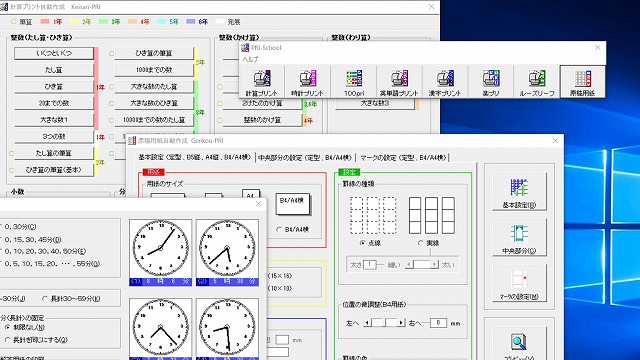
Task: Click the Genkou-PRI window title icon
Action: pyautogui.click(x=132, y=140)
